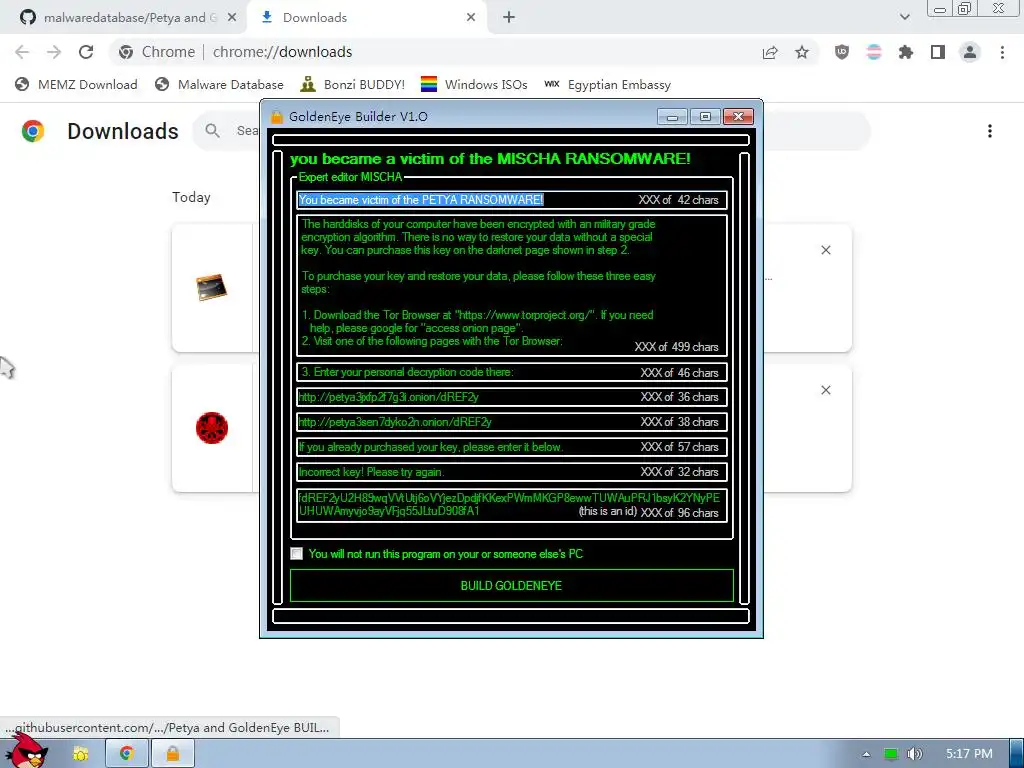The width and height of the screenshot is (1024, 768).
Task: Click the chrome://downloads address bar
Action: click(x=431, y=52)
